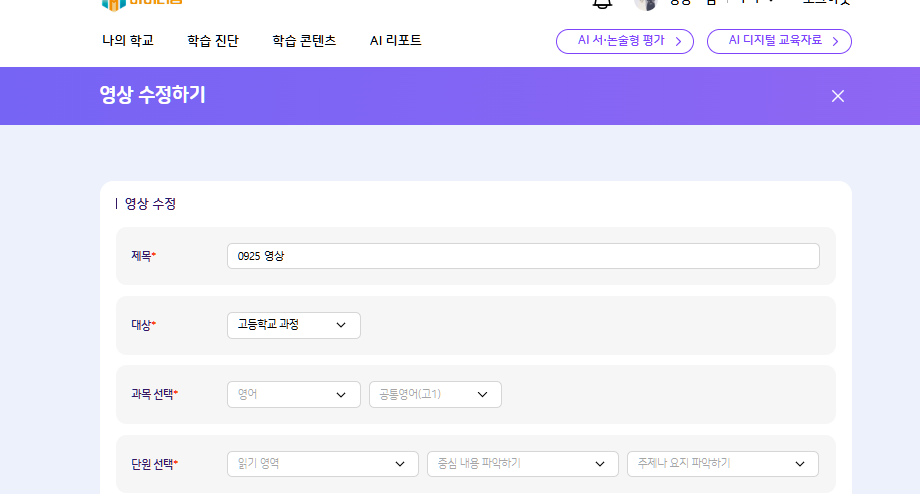This screenshot has width=920, height=494.
Task: Click the 제목 field containing 0925 영상
Action: [x=523, y=256]
